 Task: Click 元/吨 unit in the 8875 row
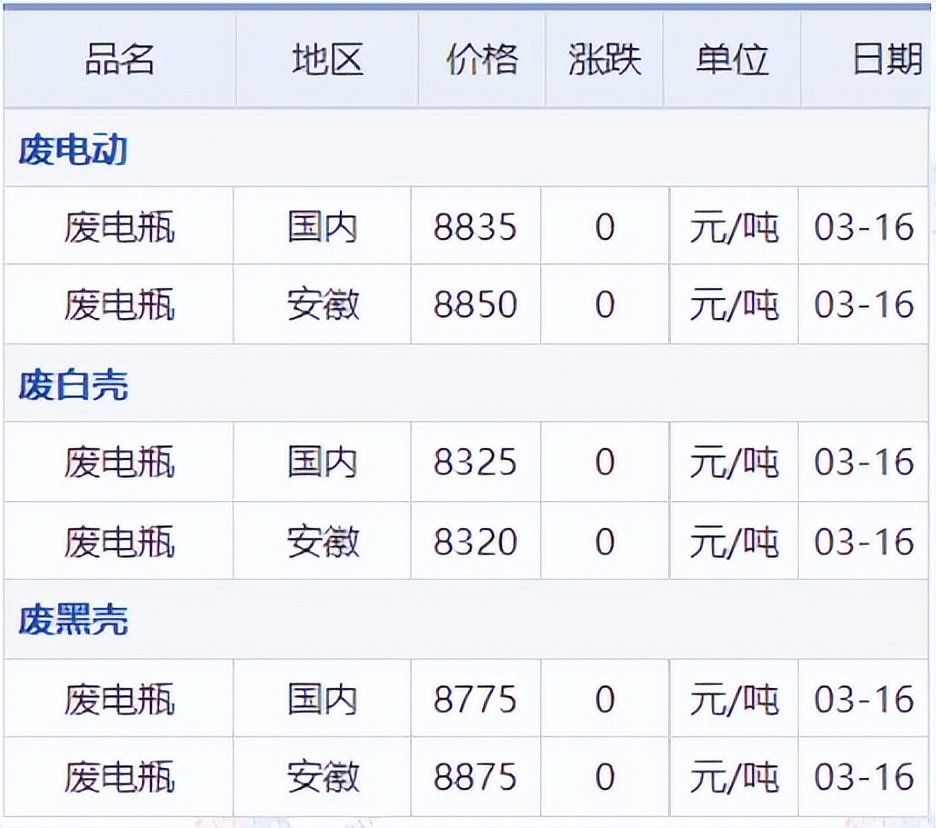(734, 777)
